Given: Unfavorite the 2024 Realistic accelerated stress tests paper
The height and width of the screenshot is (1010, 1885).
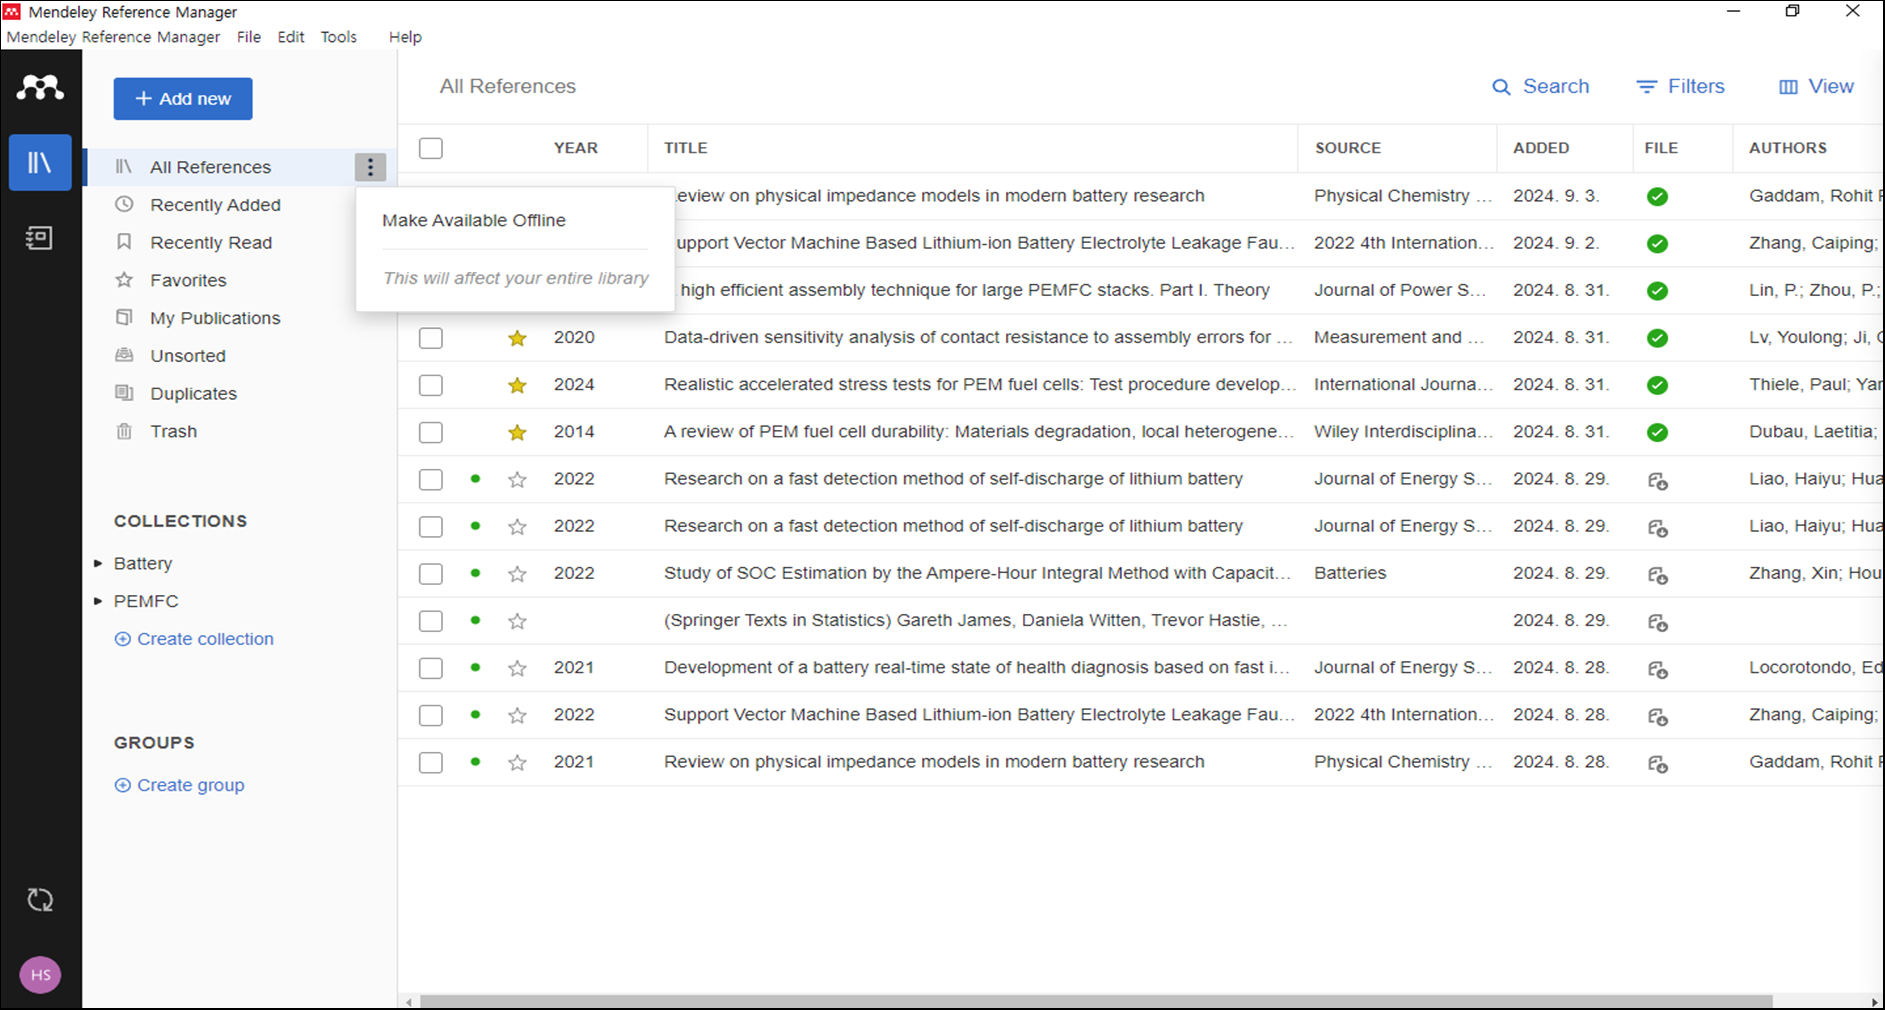Looking at the screenshot, I should click(517, 385).
